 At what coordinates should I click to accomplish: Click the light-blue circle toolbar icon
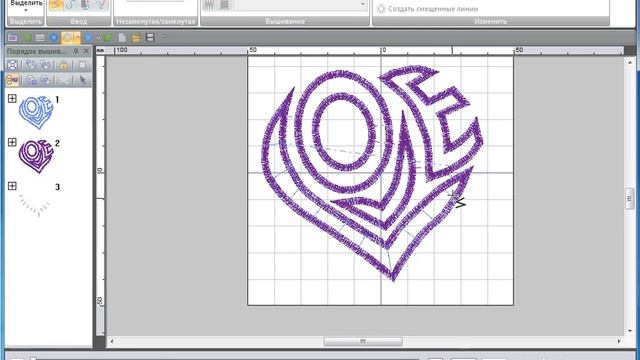(87, 38)
